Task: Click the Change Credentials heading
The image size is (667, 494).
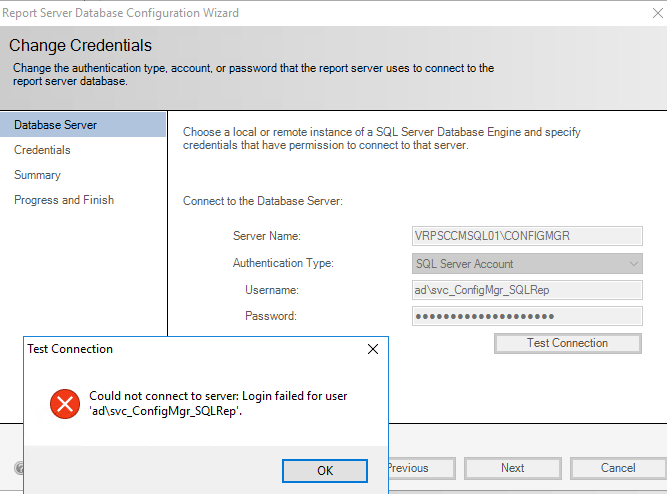Action: tap(80, 46)
